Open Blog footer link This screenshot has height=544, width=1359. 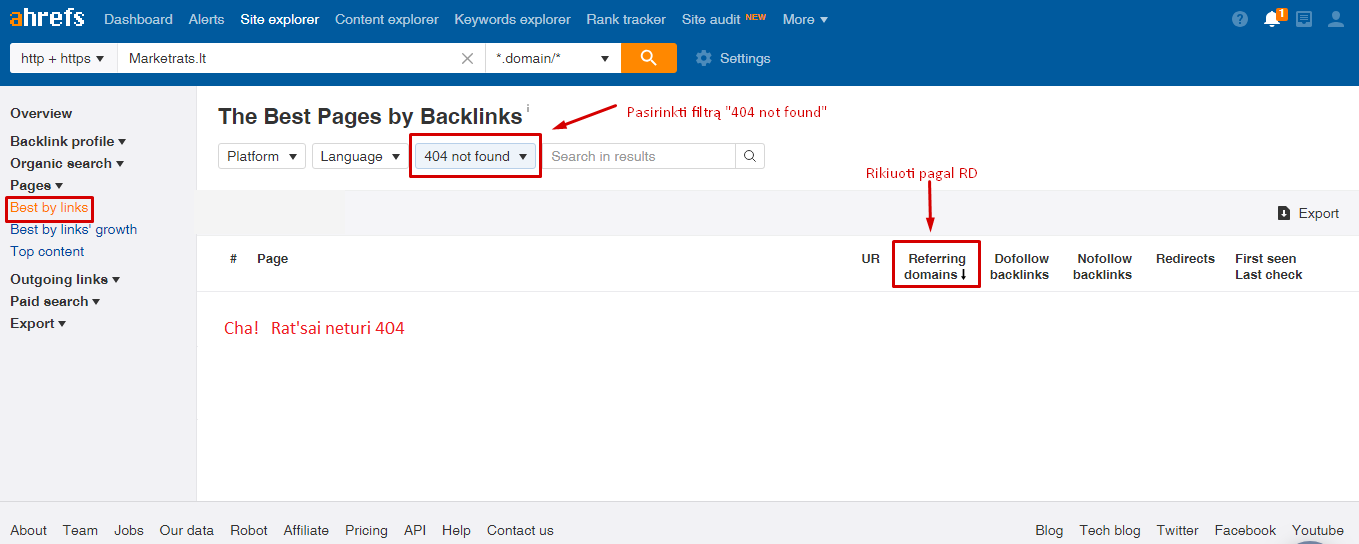(1049, 530)
